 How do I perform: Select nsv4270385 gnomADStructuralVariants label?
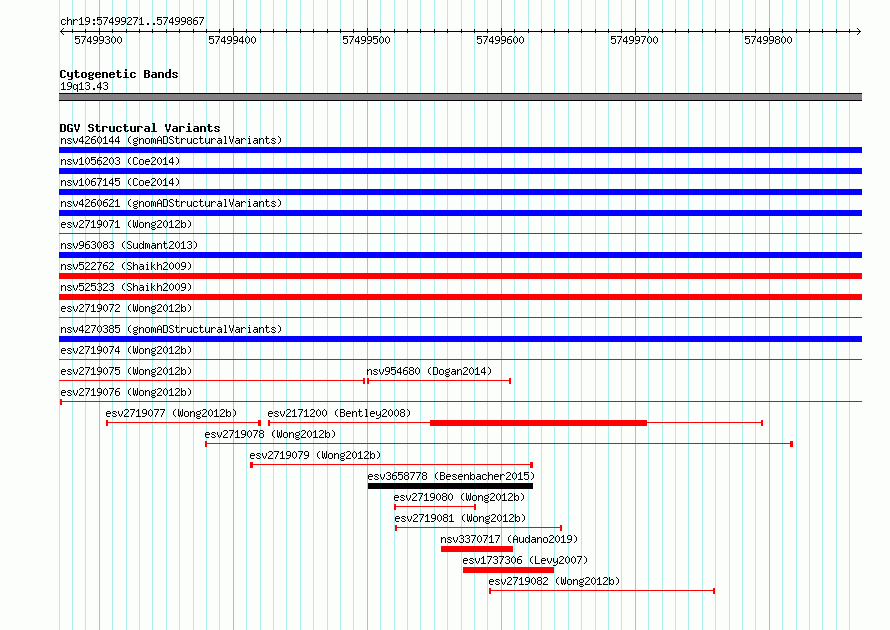click(x=171, y=329)
